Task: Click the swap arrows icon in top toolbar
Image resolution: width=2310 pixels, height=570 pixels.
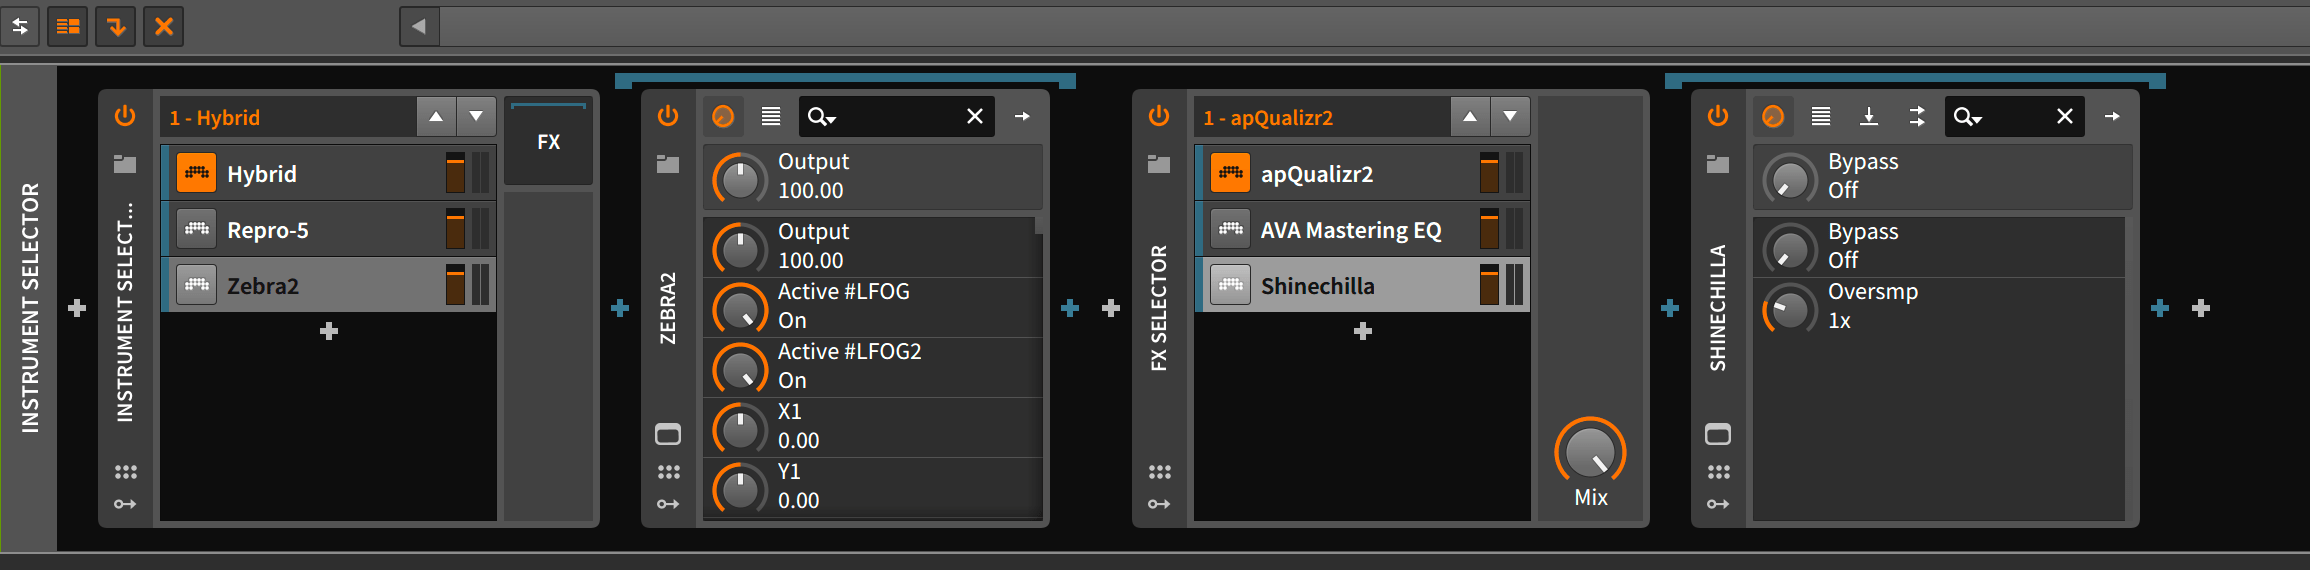Action: tap(20, 26)
